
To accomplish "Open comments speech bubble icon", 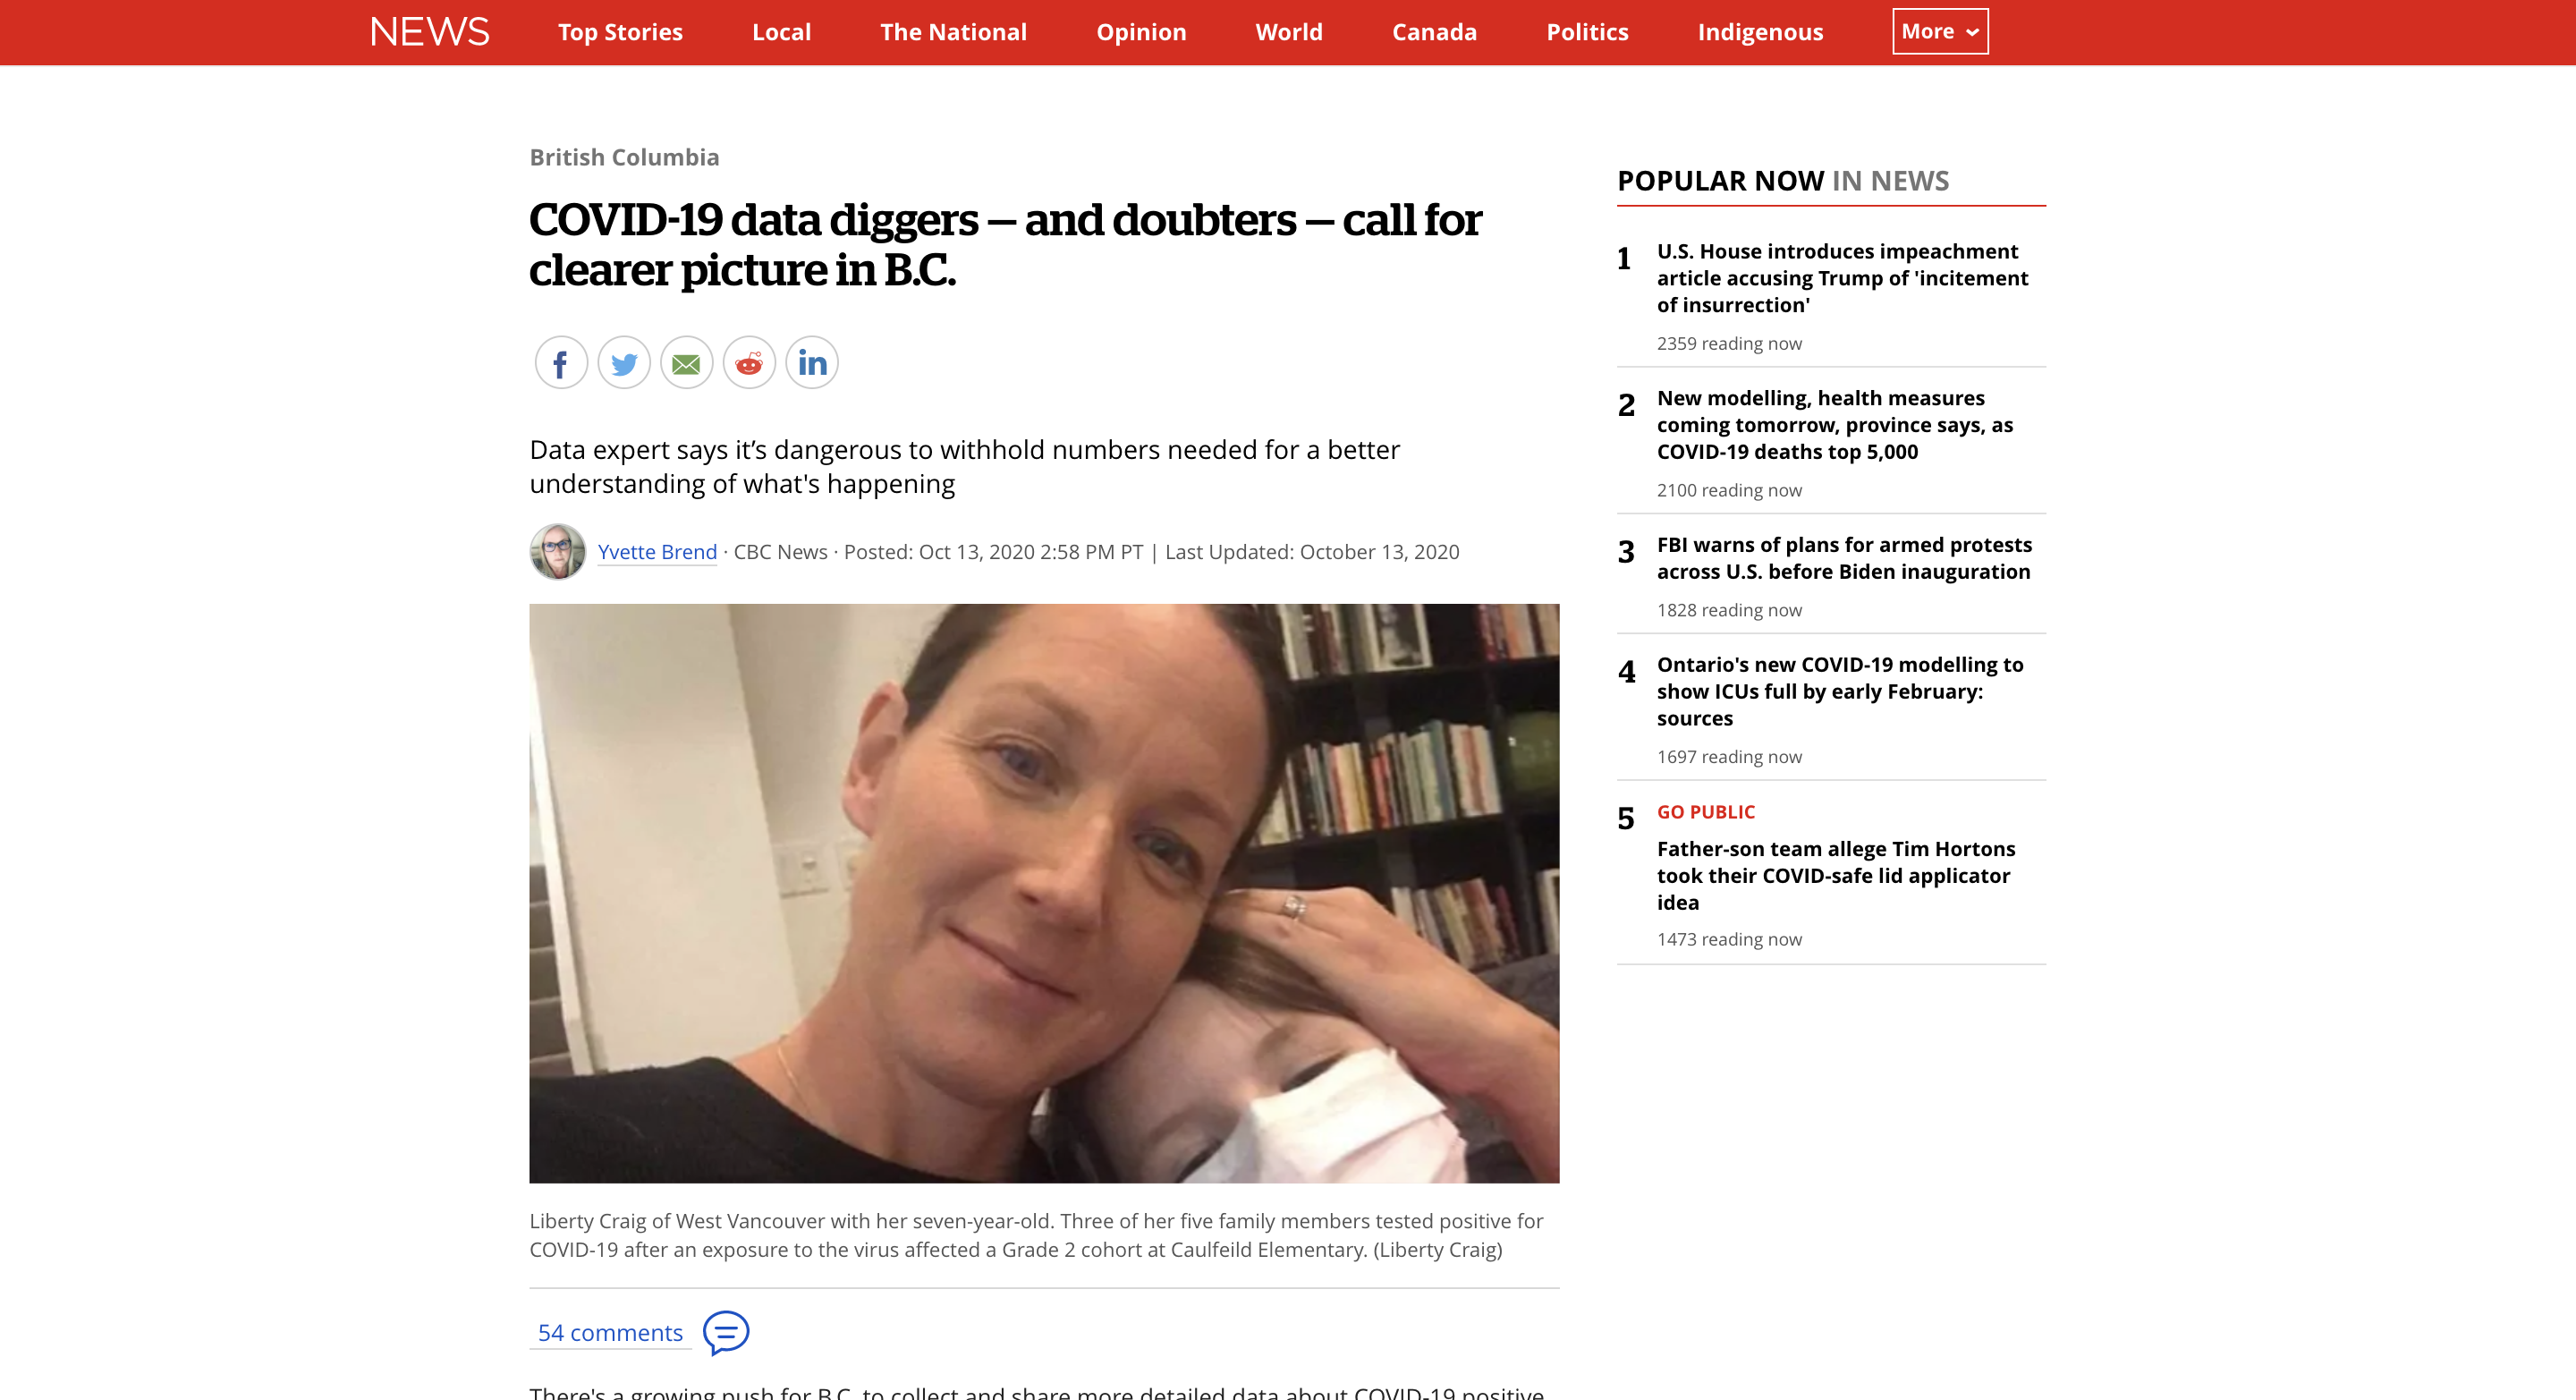I will coord(726,1333).
